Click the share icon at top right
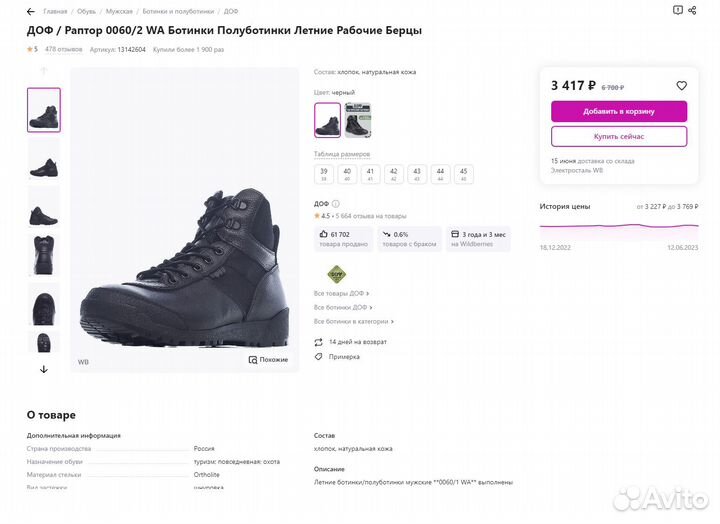The height and width of the screenshot is (524, 720). coord(692,10)
